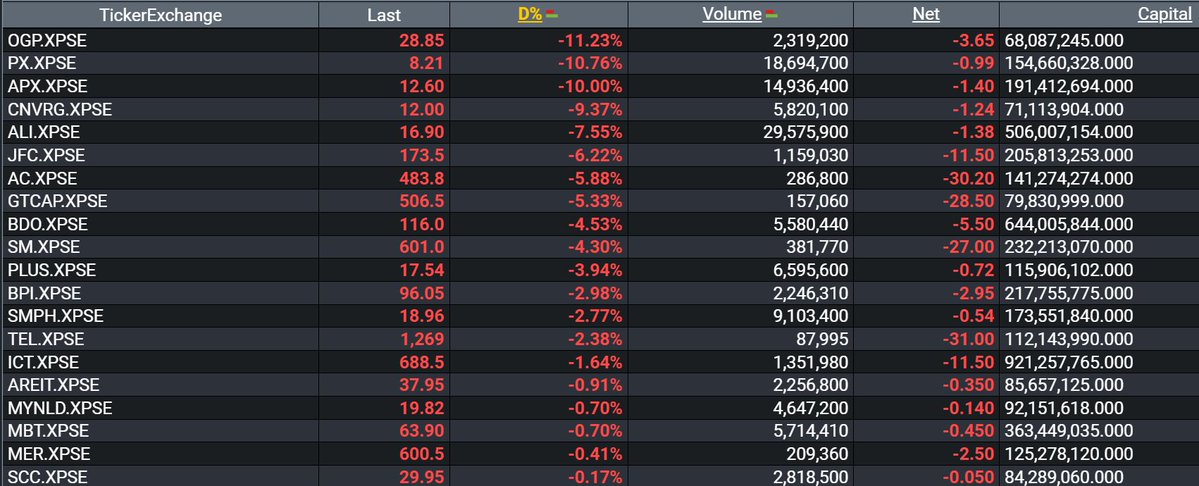Click net change -27.00 for SM
The height and width of the screenshot is (486, 1199).
click(968, 247)
